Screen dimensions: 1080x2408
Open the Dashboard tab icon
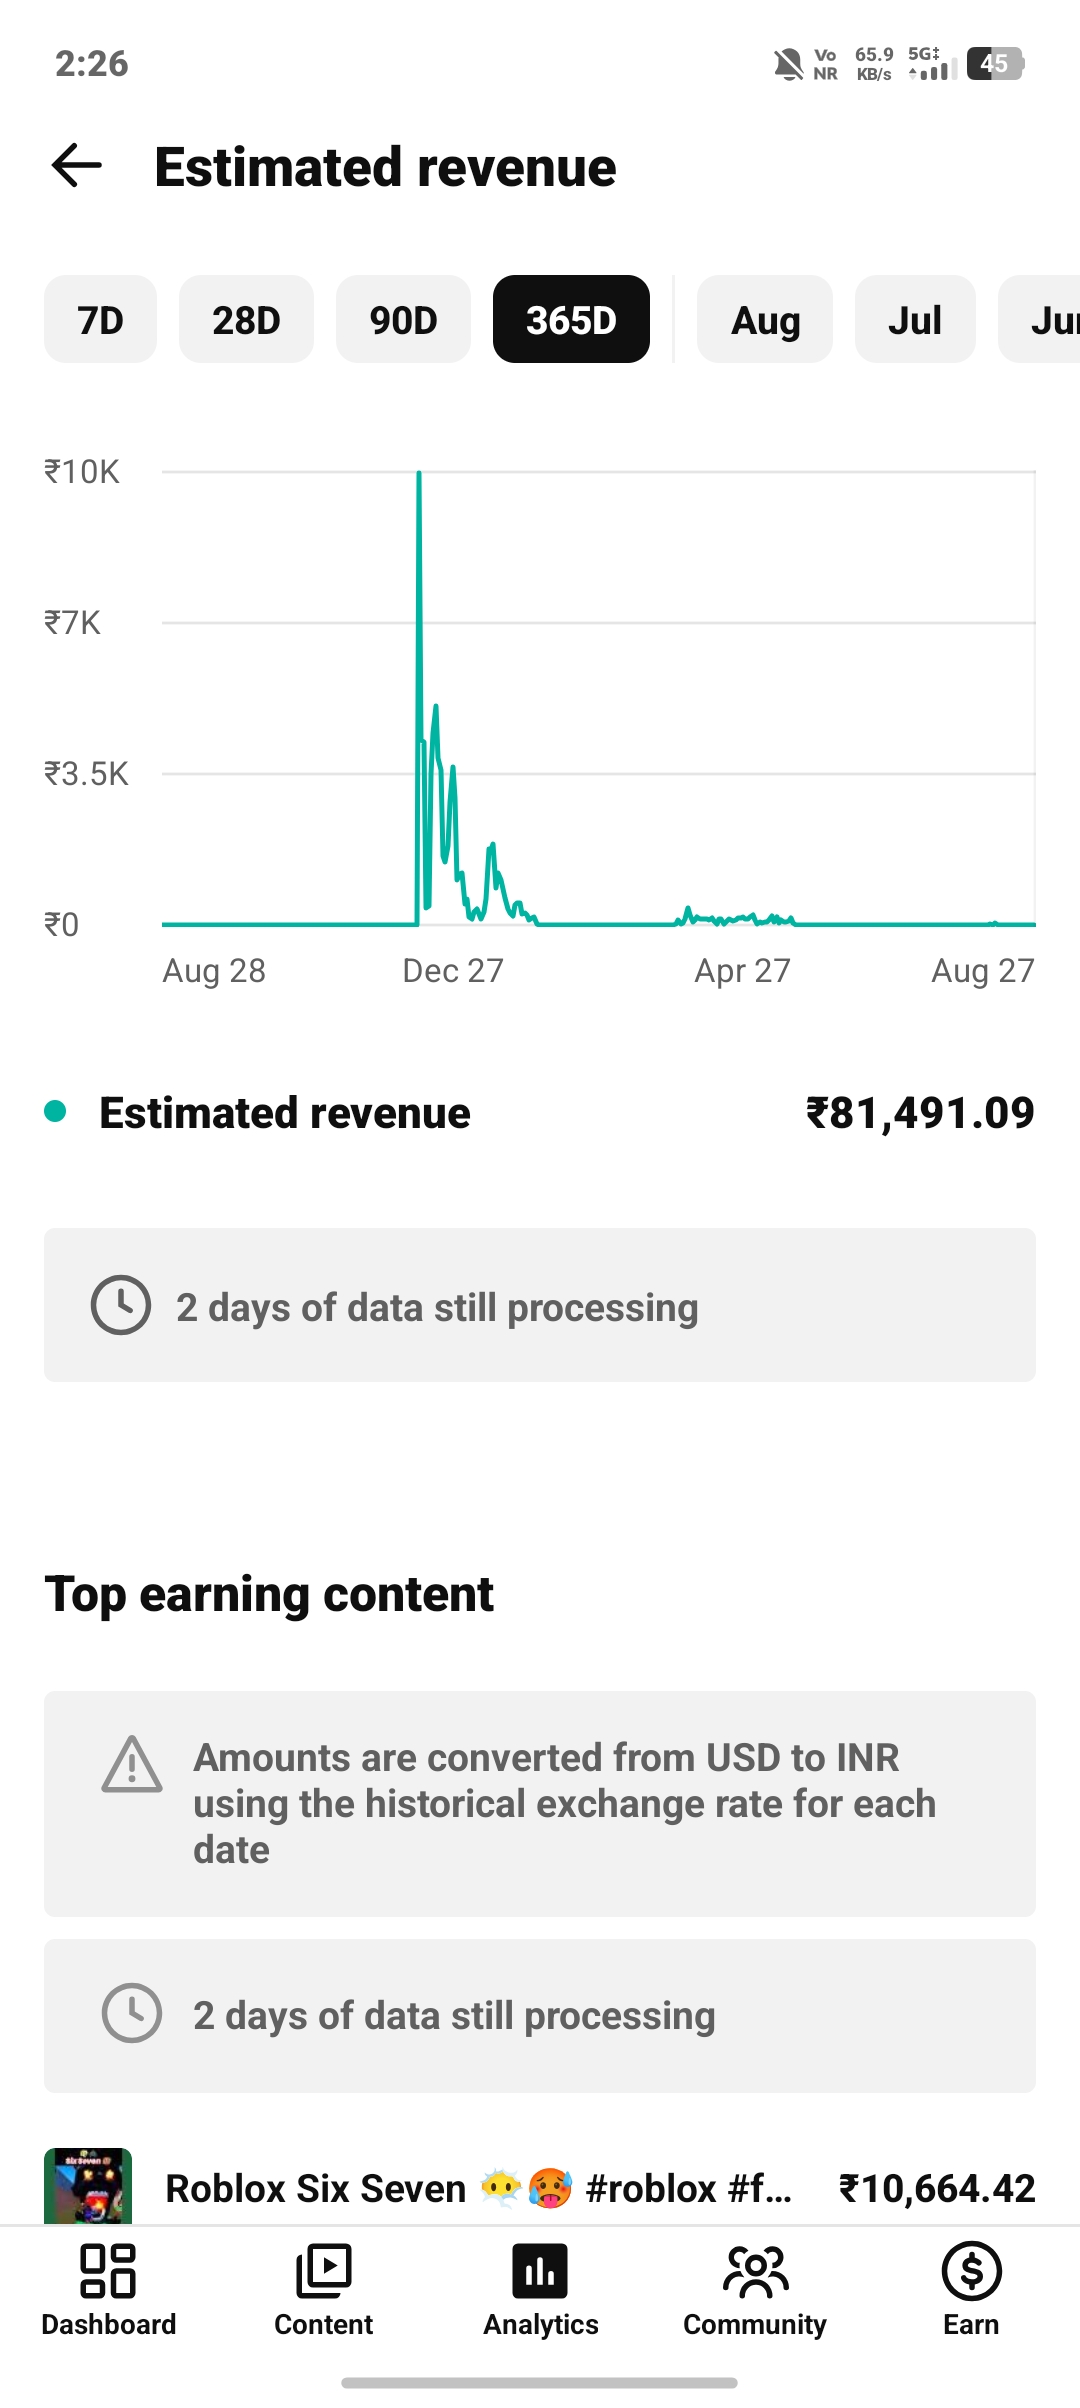point(108,2271)
